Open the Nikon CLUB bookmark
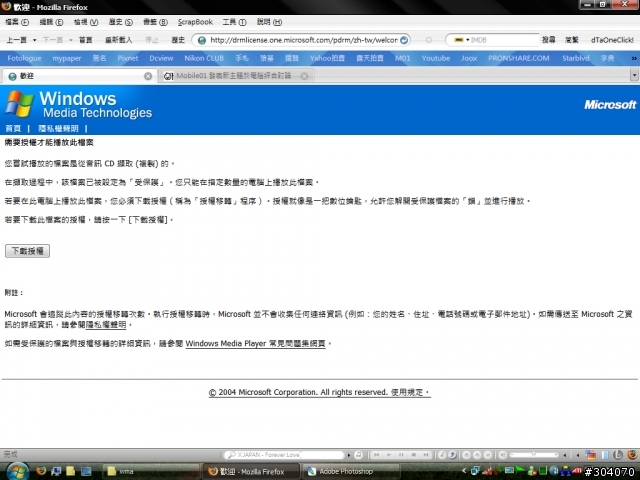This screenshot has height=480, width=640. 204,58
